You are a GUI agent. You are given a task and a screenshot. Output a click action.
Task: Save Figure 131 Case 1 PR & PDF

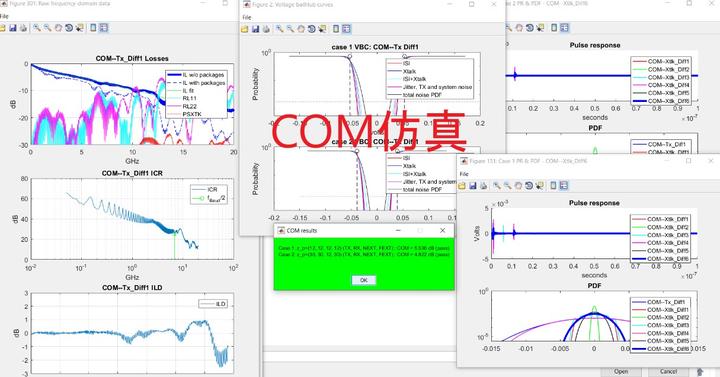(472, 186)
